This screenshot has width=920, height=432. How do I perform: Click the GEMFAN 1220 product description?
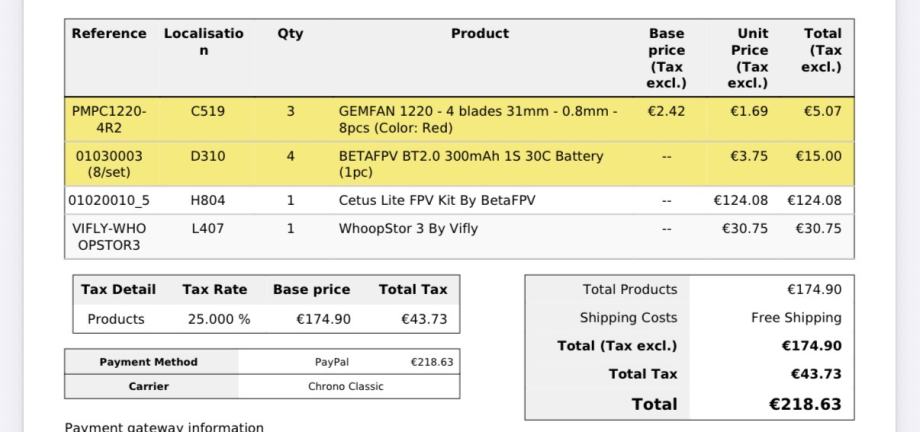(x=478, y=120)
